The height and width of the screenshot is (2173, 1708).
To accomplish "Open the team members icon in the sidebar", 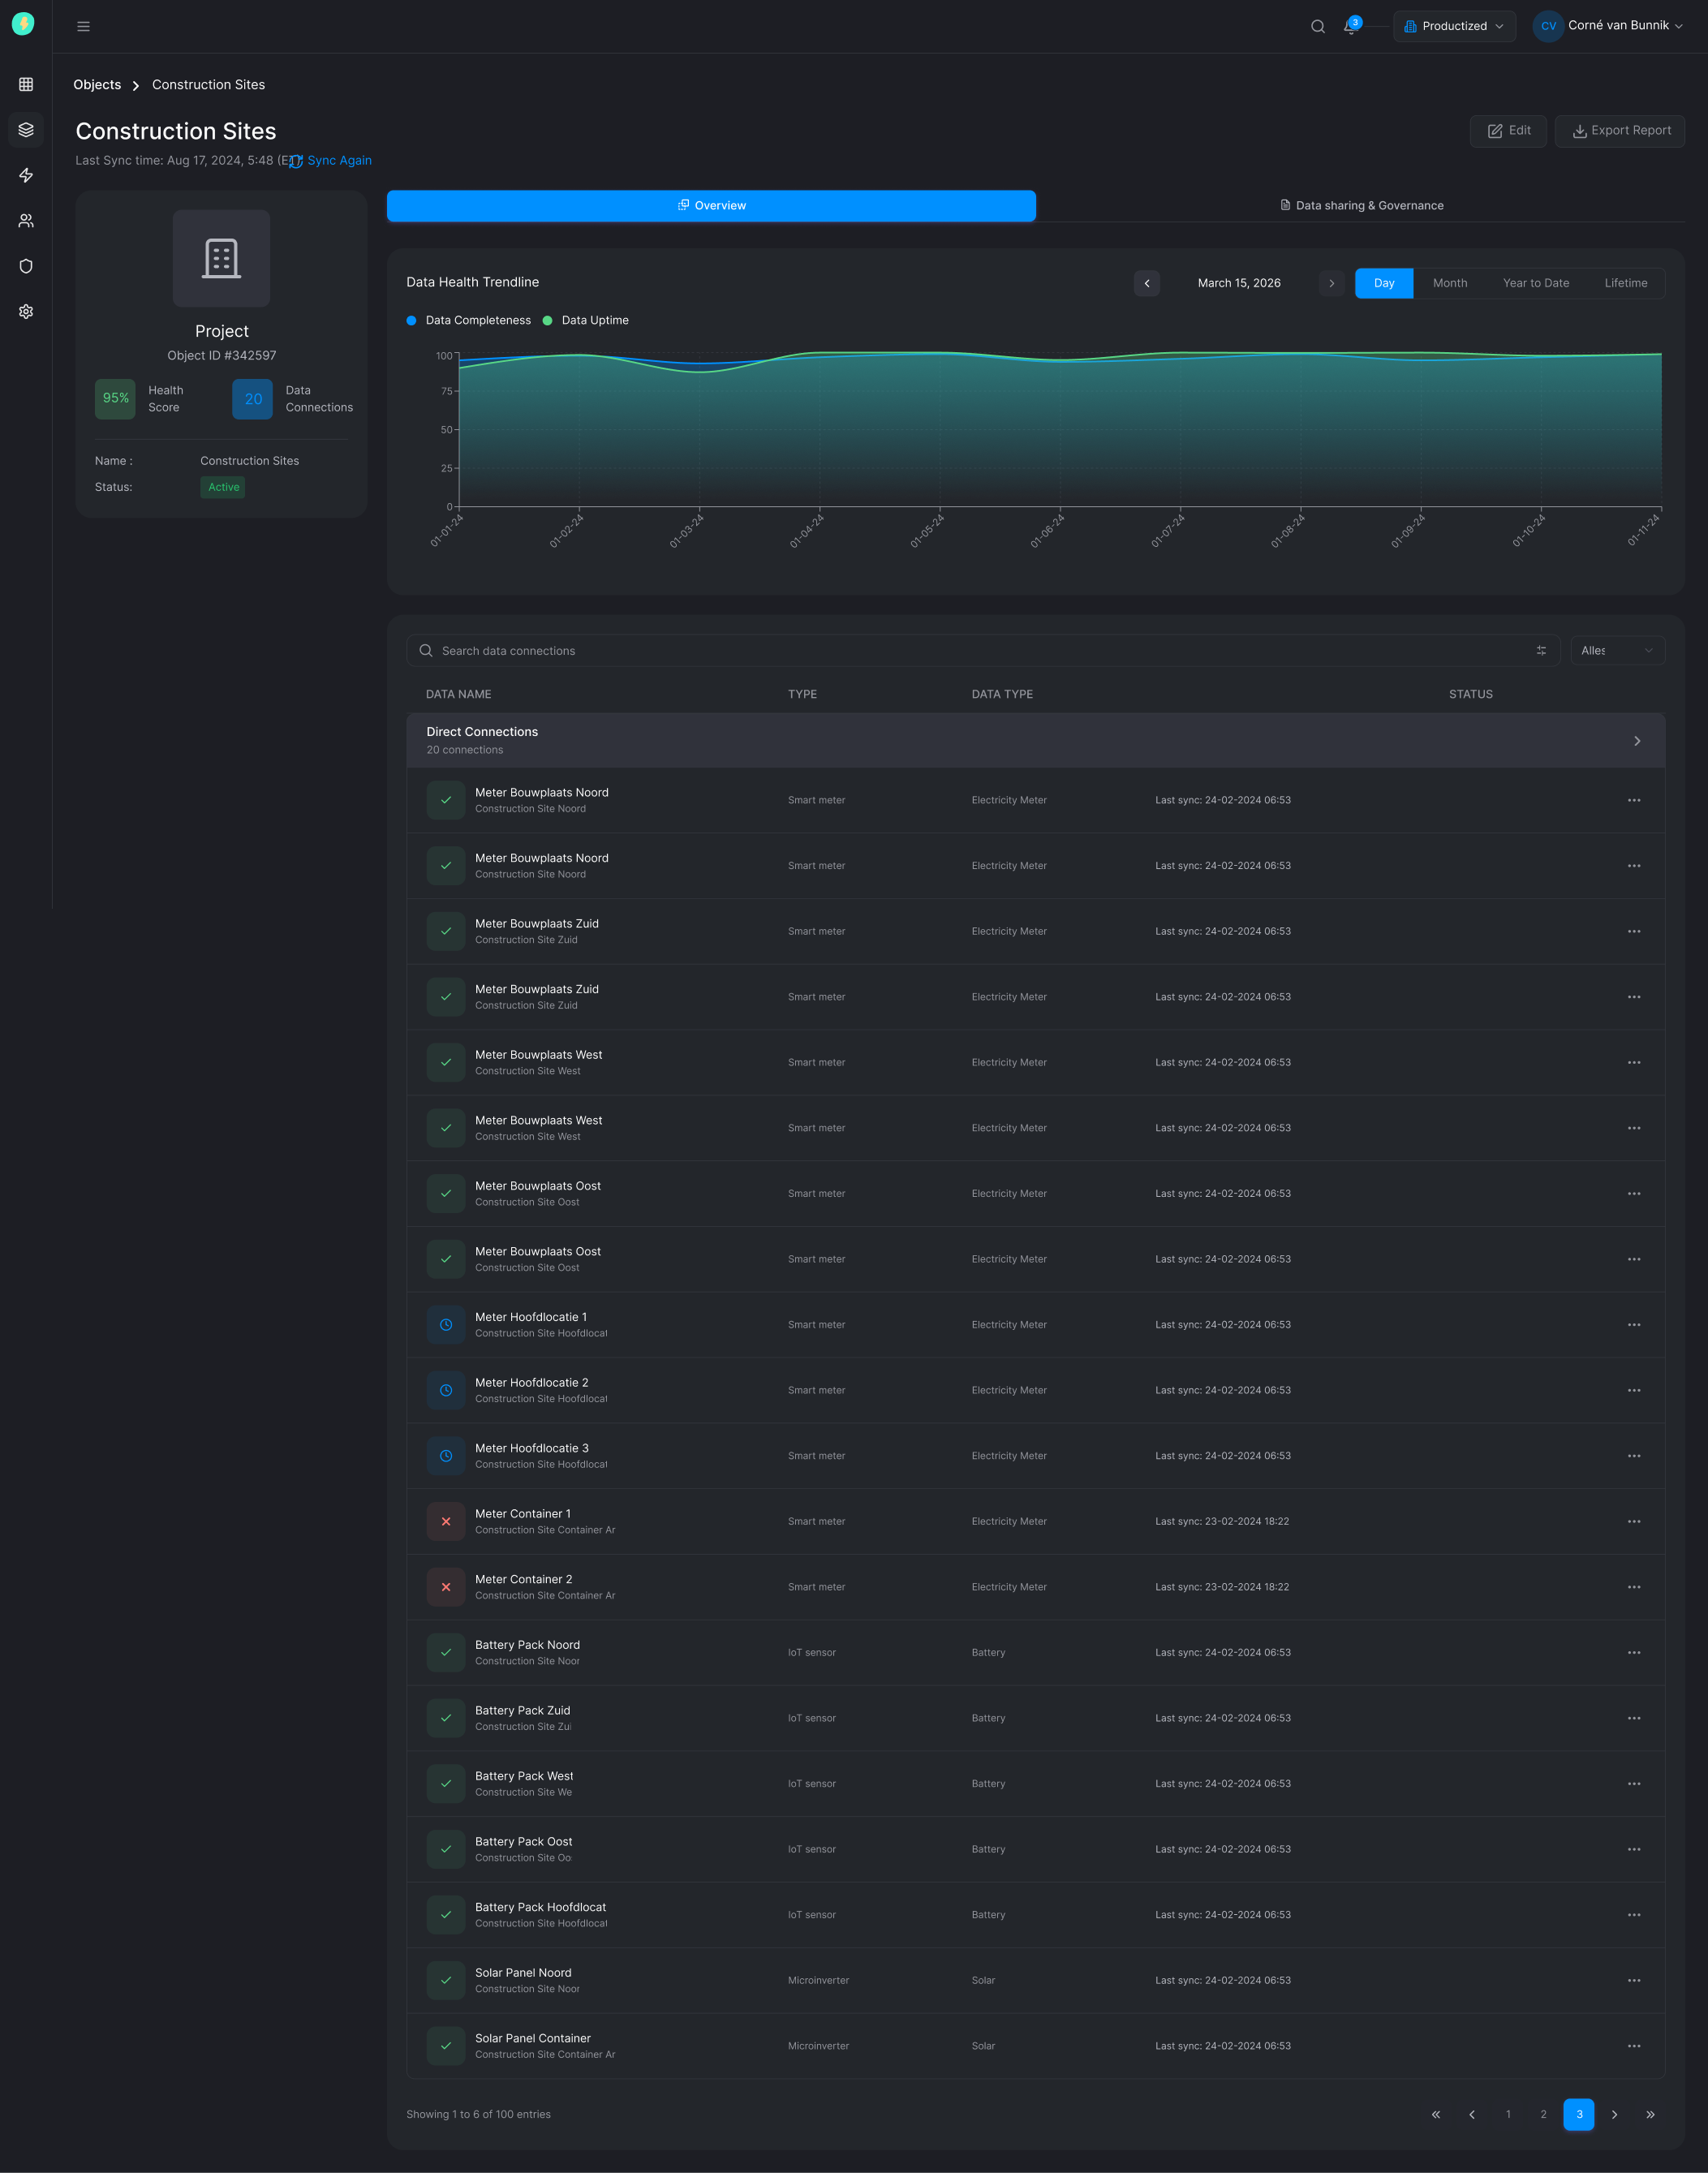I will coord(25,220).
